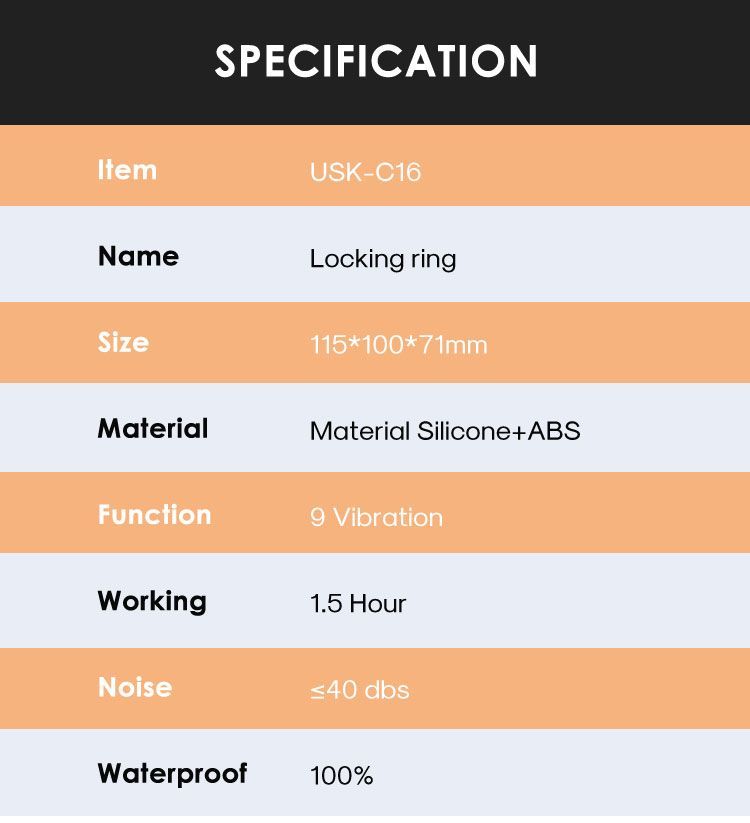Click the USK-C16 item value
Image resolution: width=750 pixels, height=823 pixels.
click(365, 172)
